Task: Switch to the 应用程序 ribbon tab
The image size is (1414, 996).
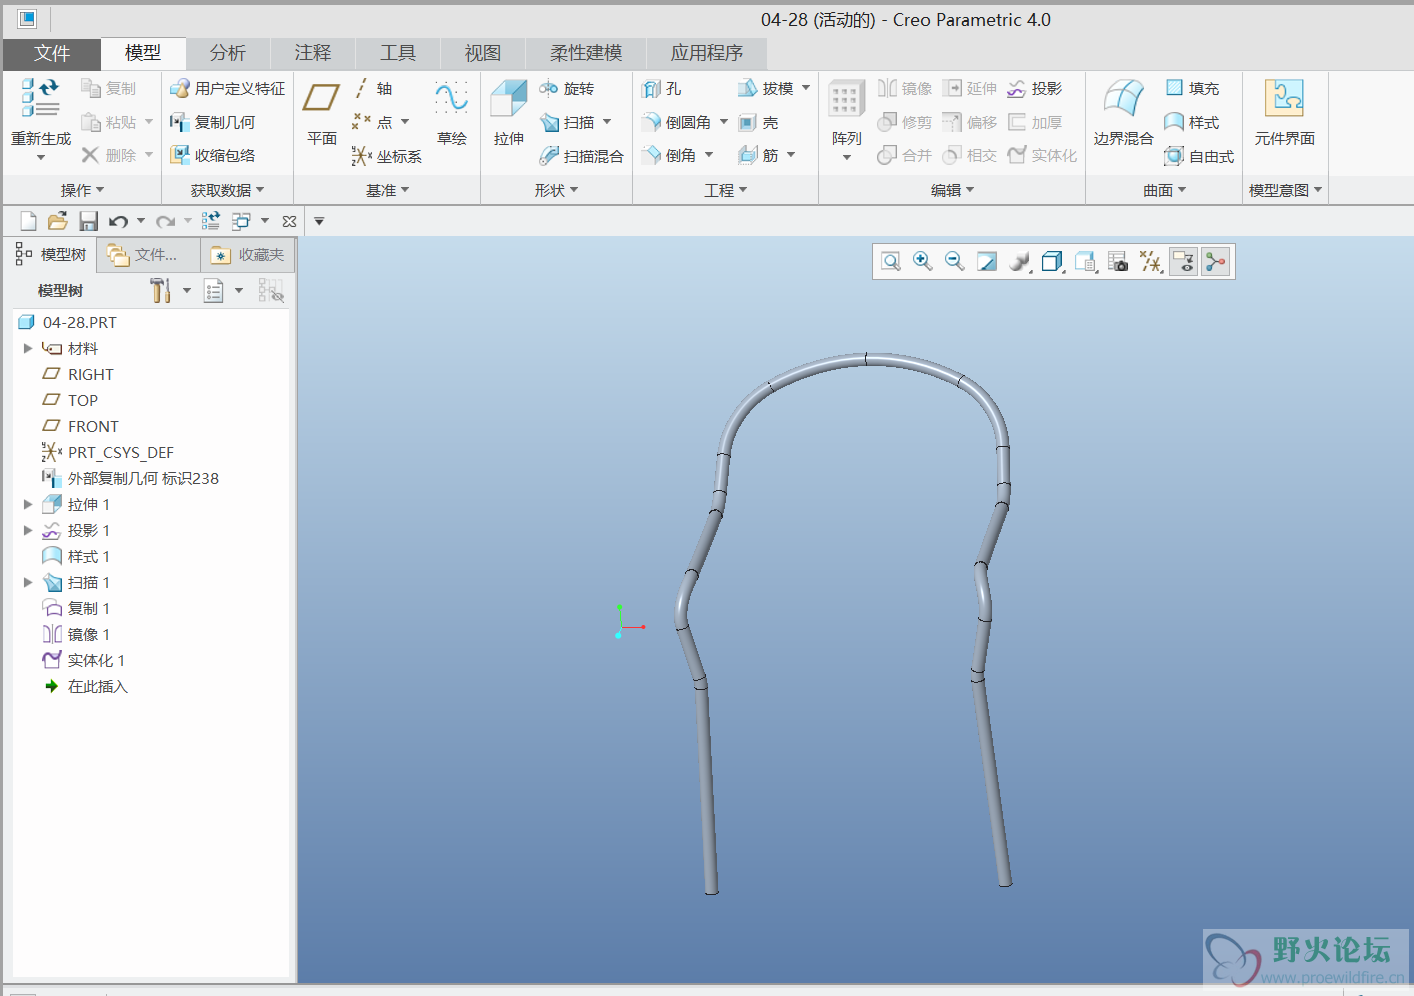Action: pos(707,53)
